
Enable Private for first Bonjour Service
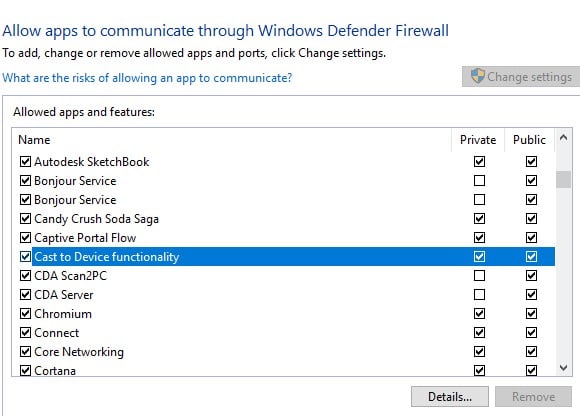(479, 180)
